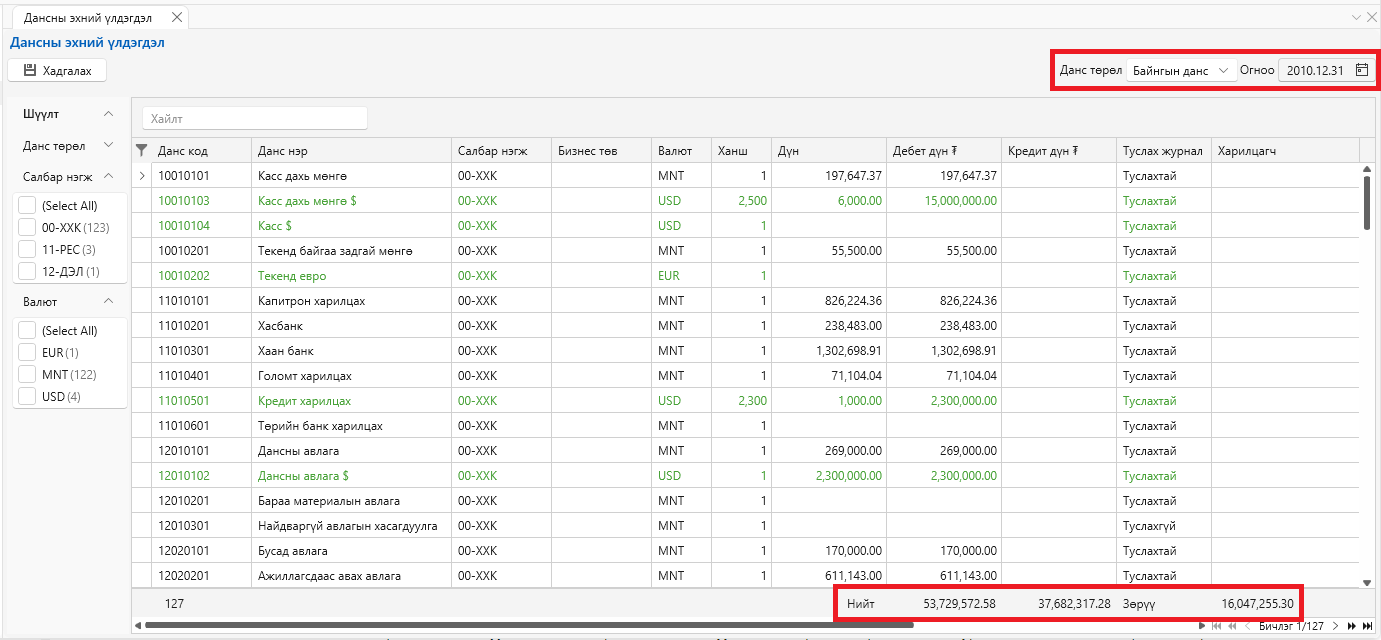
Task: Sort by Валют column header
Action: (681, 150)
